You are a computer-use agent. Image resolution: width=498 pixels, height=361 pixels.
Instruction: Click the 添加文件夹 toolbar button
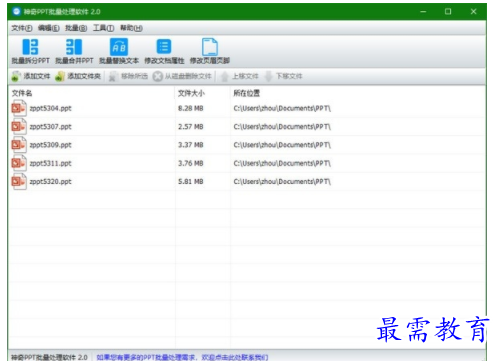point(78,76)
